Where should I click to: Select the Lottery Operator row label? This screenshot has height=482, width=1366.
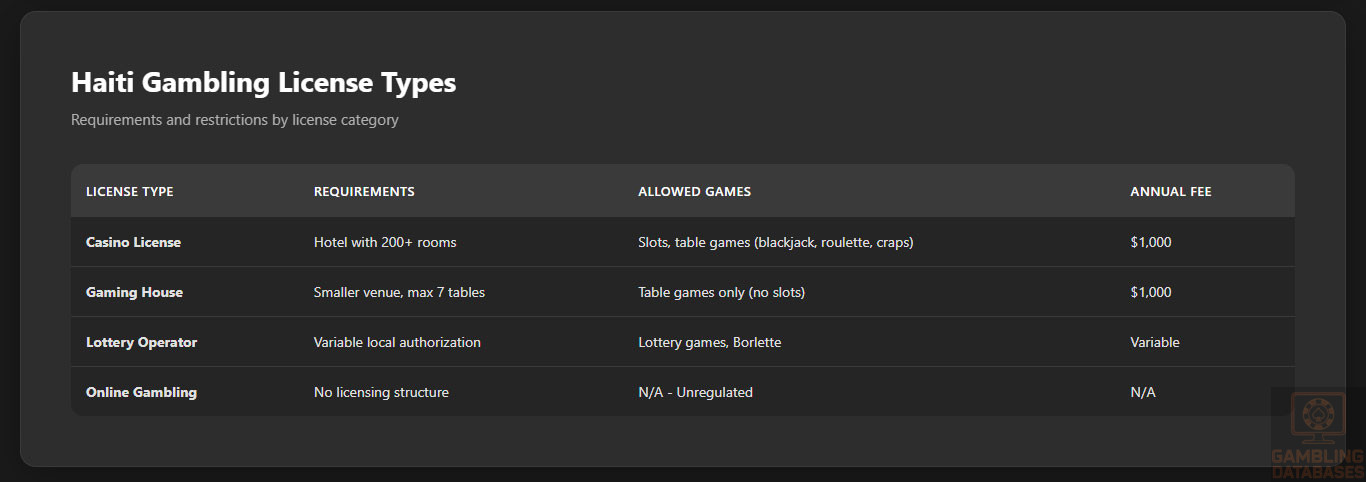point(141,342)
